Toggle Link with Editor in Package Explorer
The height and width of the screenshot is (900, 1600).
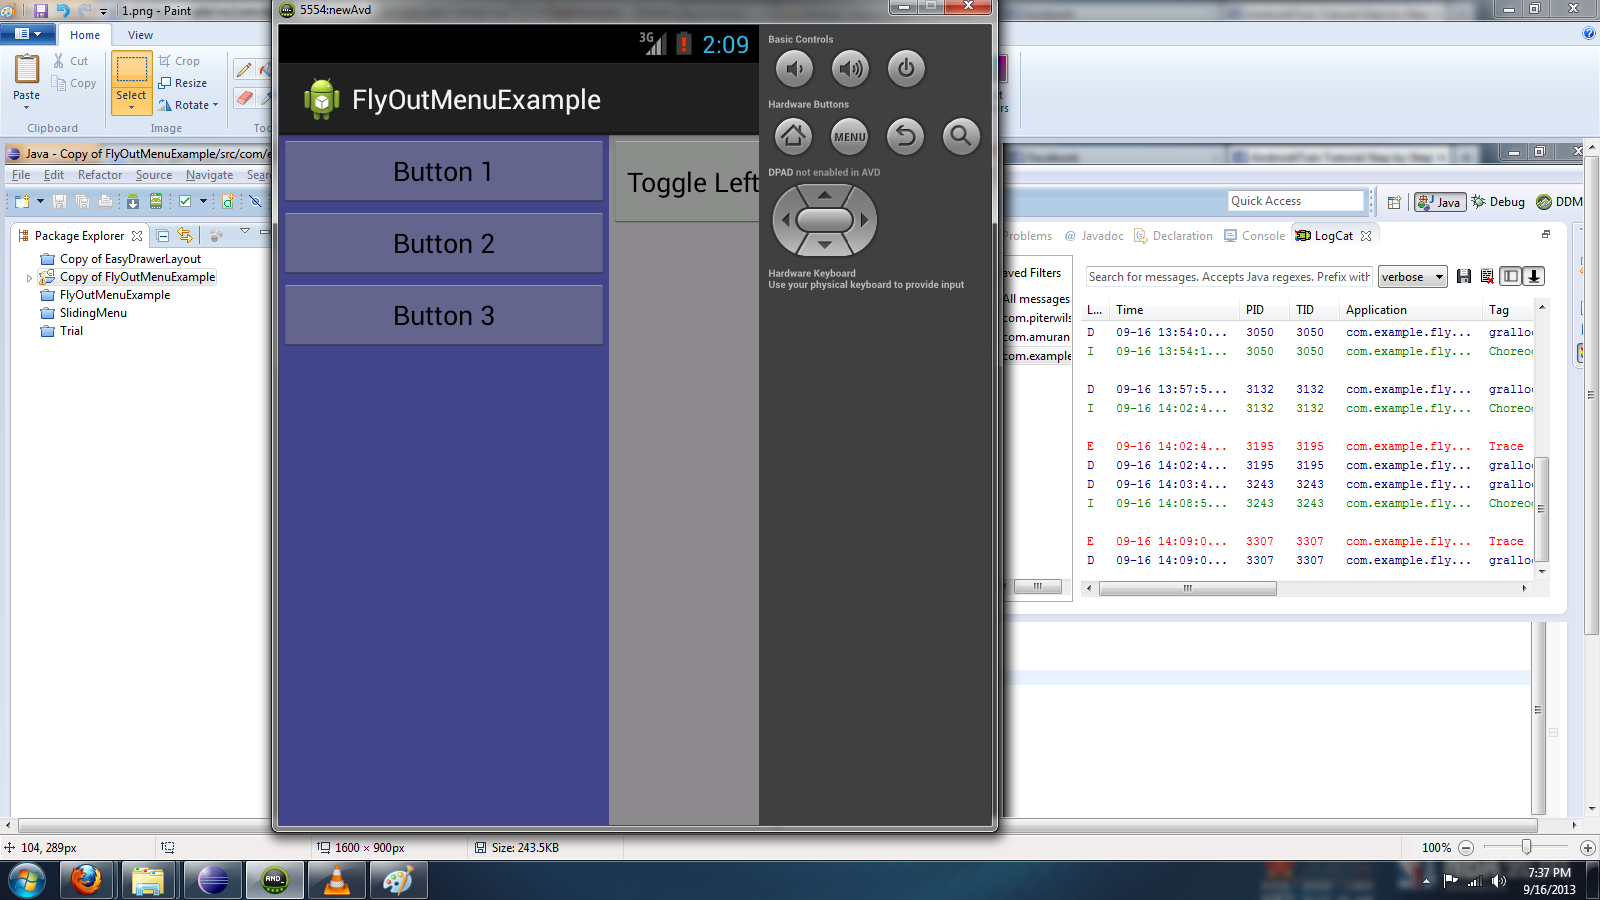pos(185,236)
